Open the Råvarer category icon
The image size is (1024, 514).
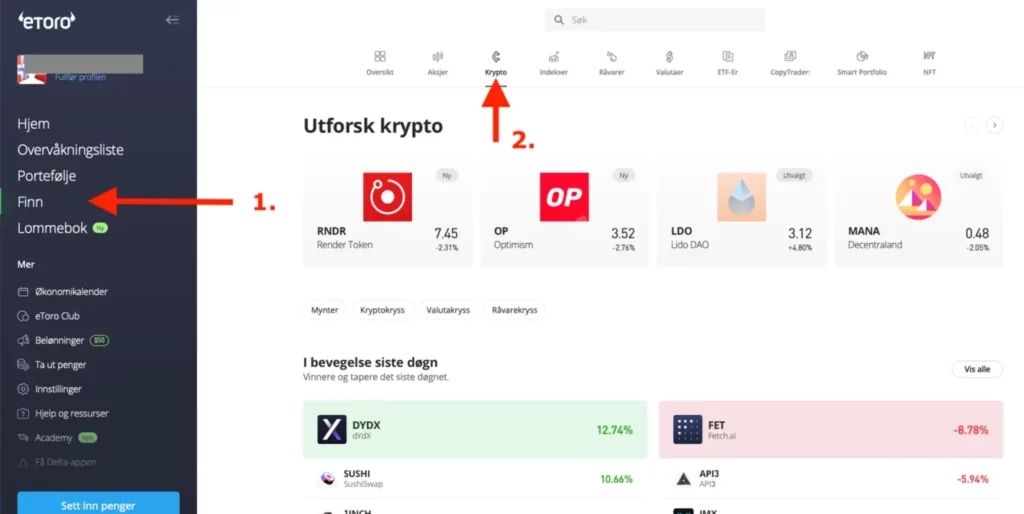coord(612,57)
